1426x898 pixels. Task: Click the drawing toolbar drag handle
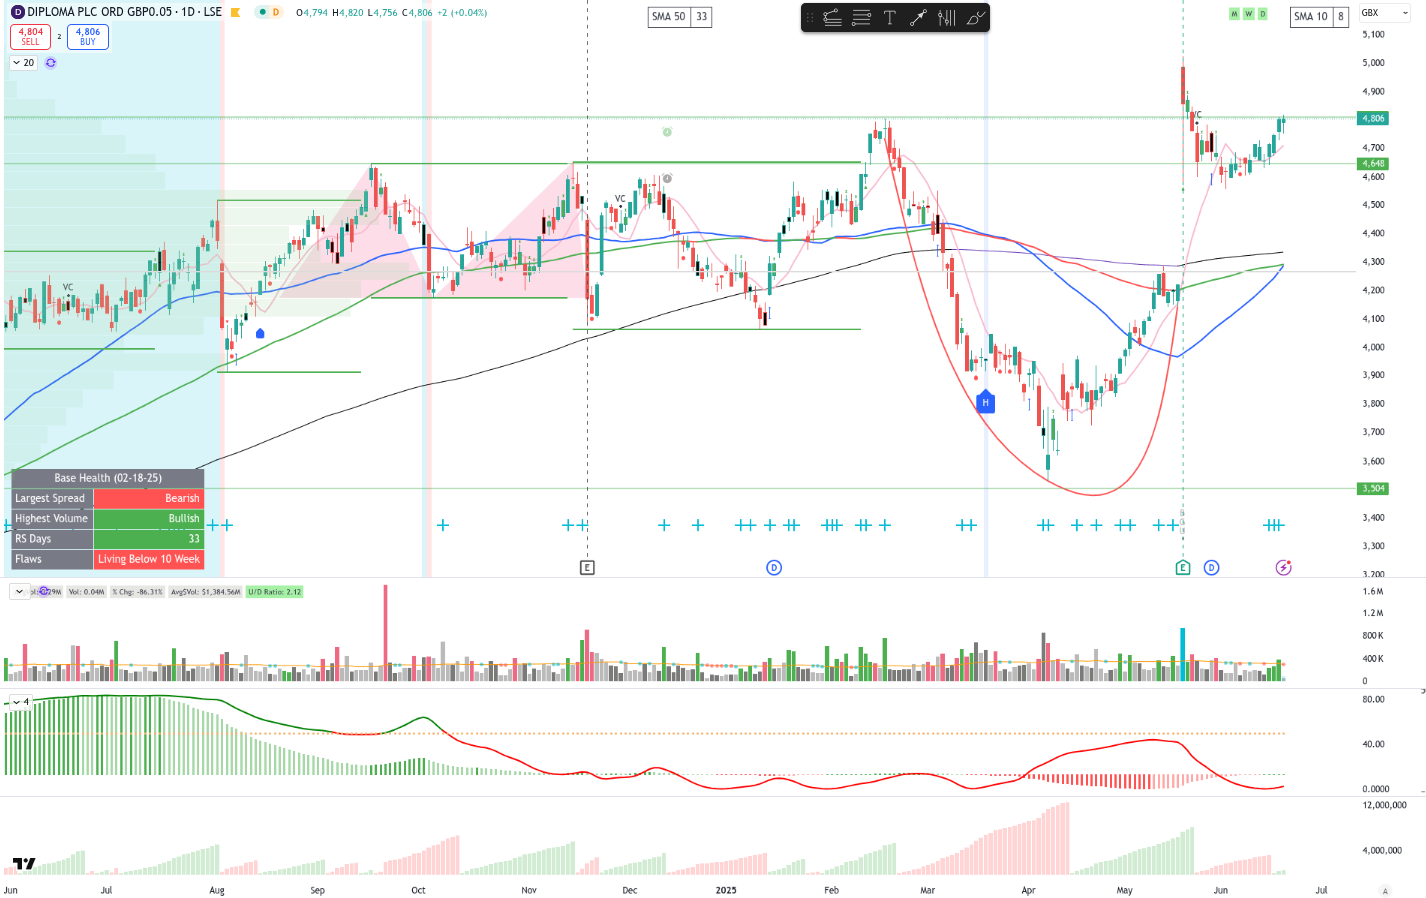tap(810, 18)
